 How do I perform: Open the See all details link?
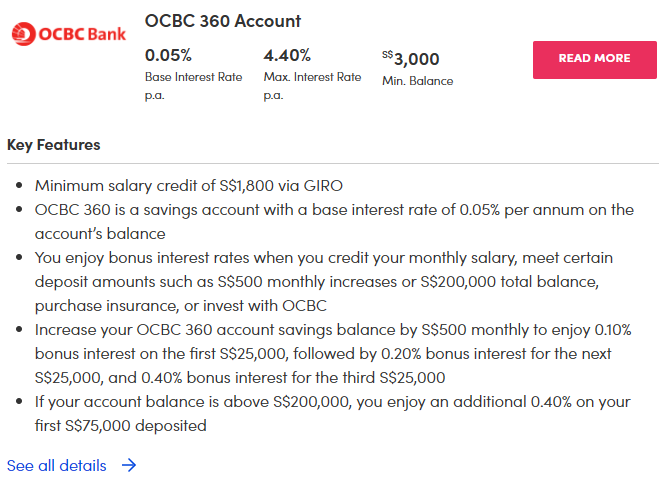click(56, 465)
